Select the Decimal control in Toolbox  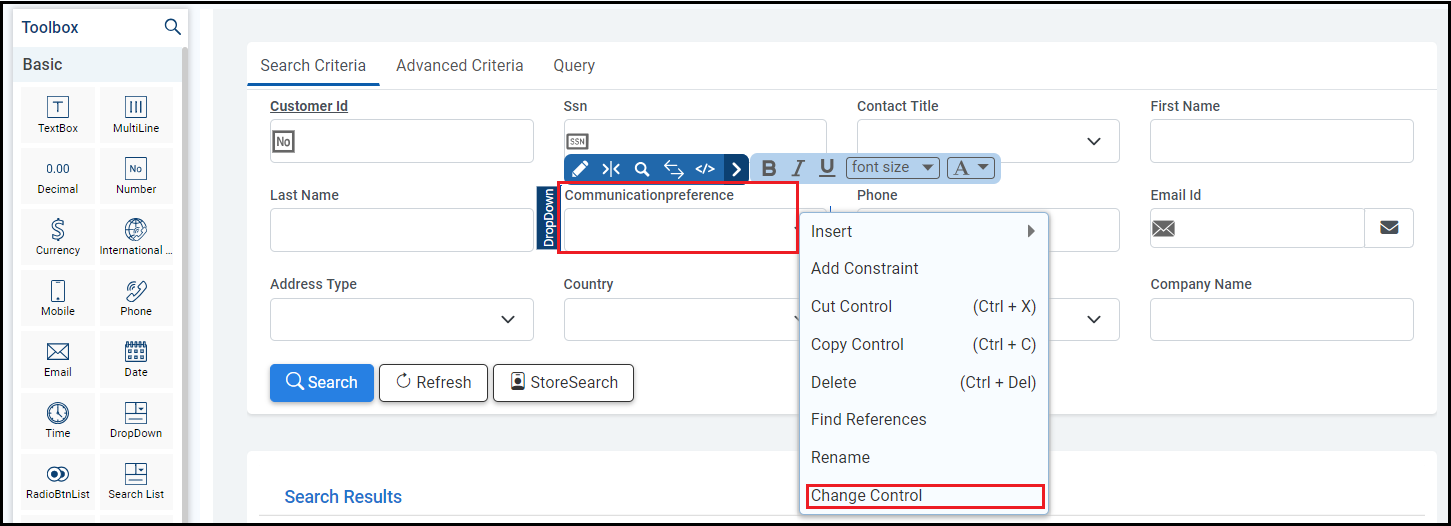(58, 176)
